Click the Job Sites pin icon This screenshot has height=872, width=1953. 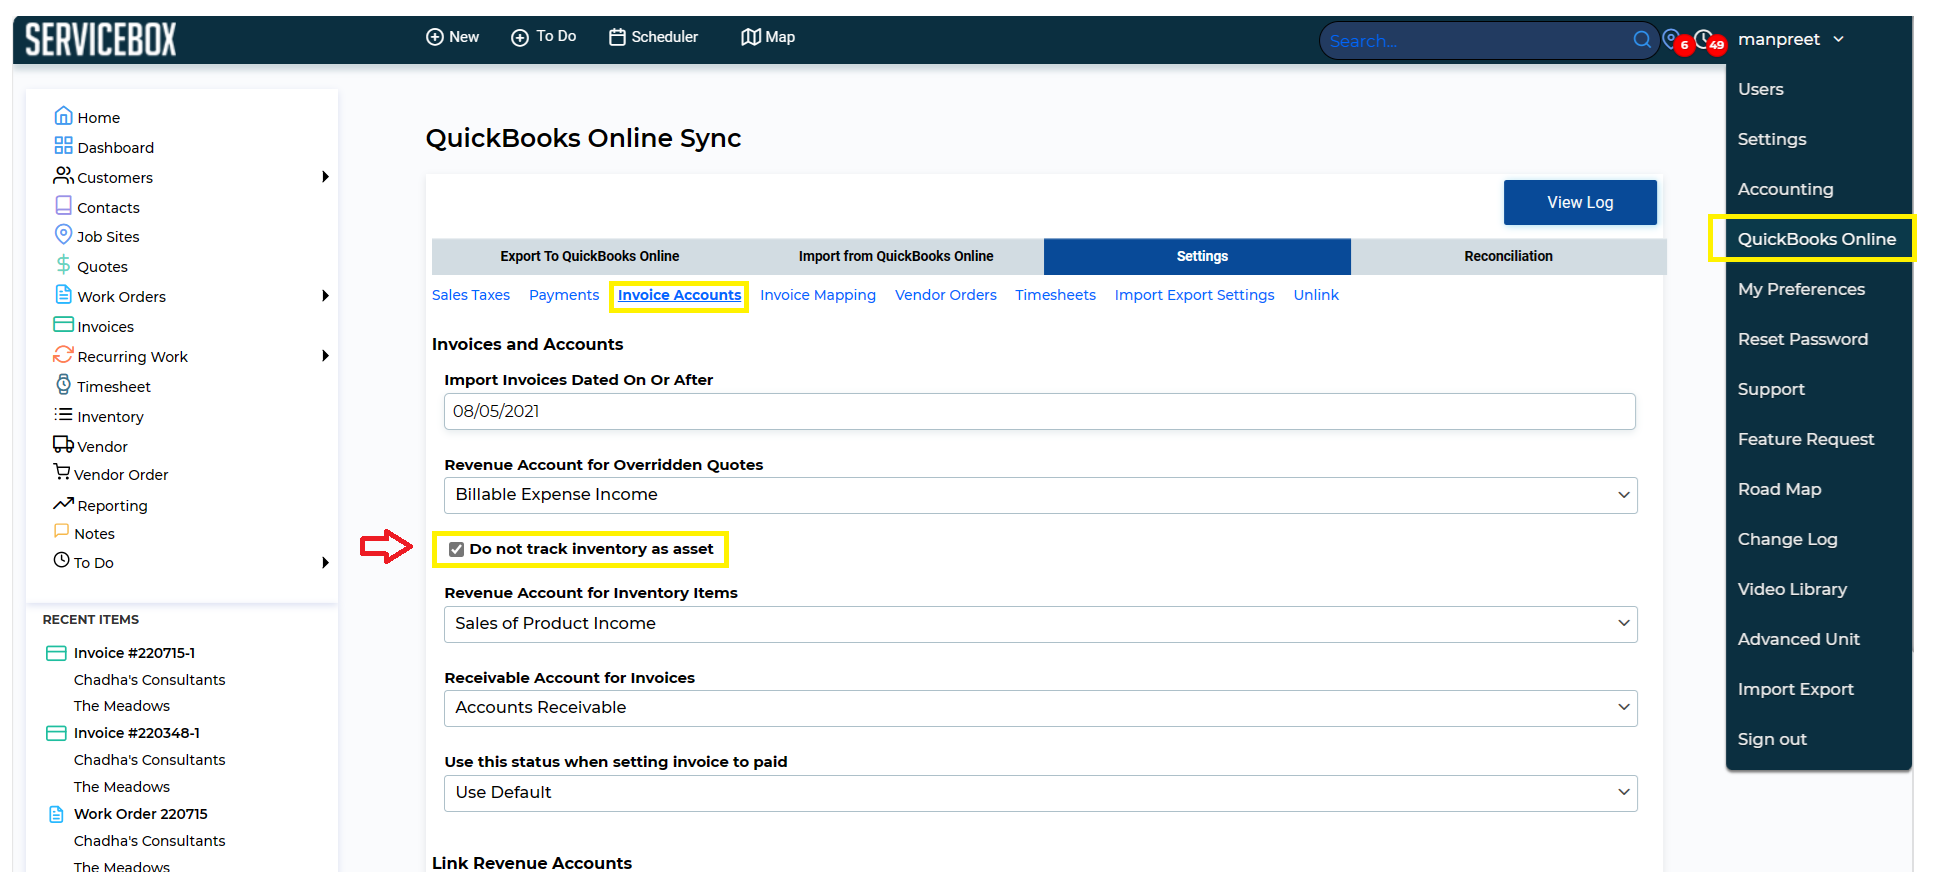click(x=63, y=235)
